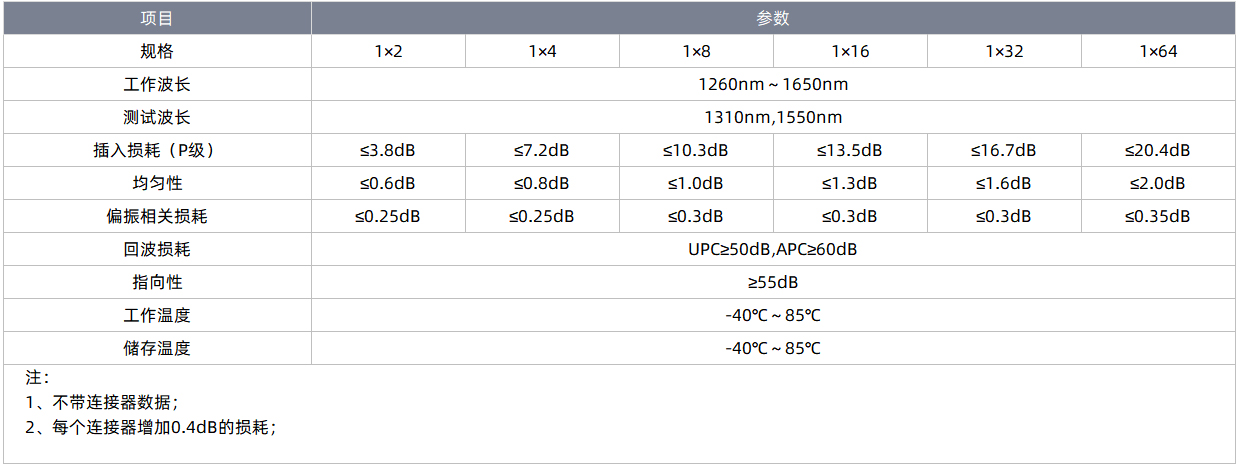Select the 1×64 specification cell
This screenshot has height=465, width=1240.
[x=1158, y=51]
